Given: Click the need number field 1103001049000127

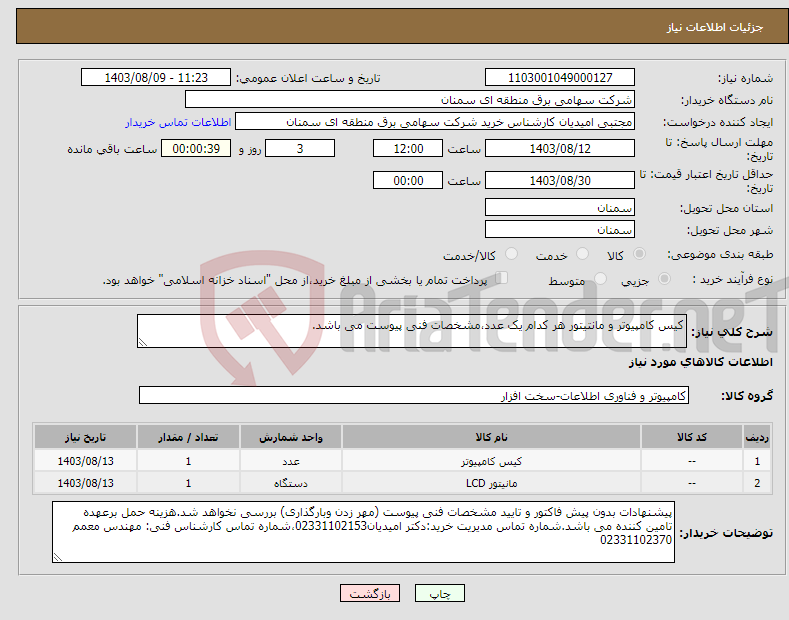Looking at the screenshot, I should pos(560,78).
